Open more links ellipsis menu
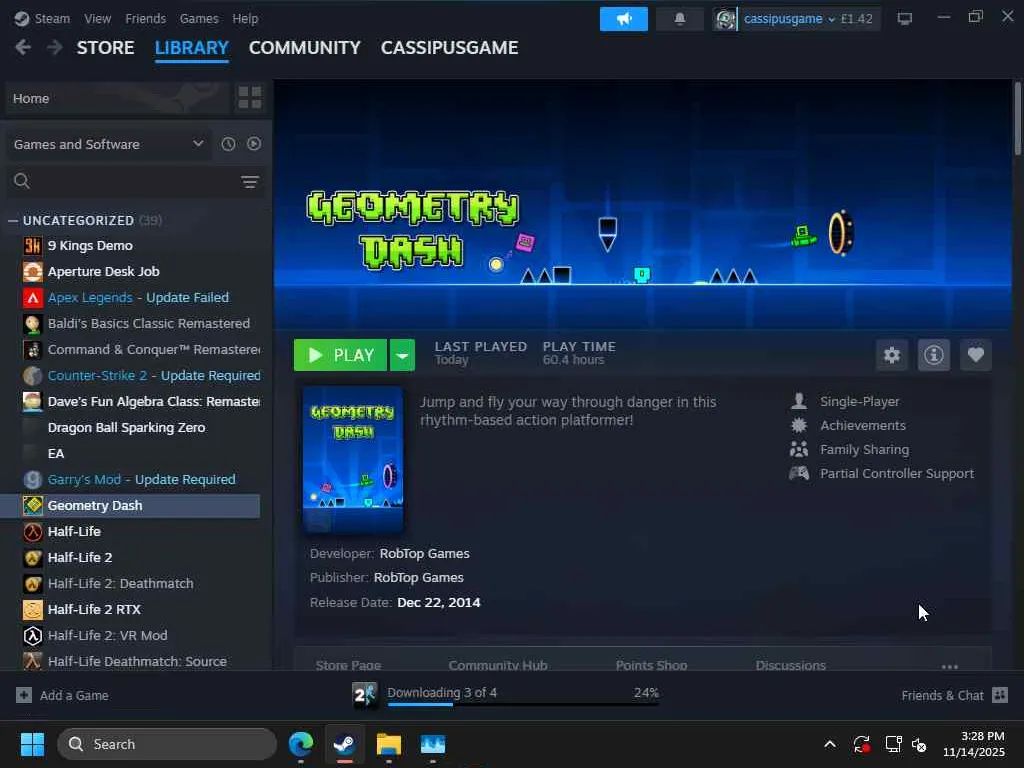The height and width of the screenshot is (768, 1024). (950, 667)
